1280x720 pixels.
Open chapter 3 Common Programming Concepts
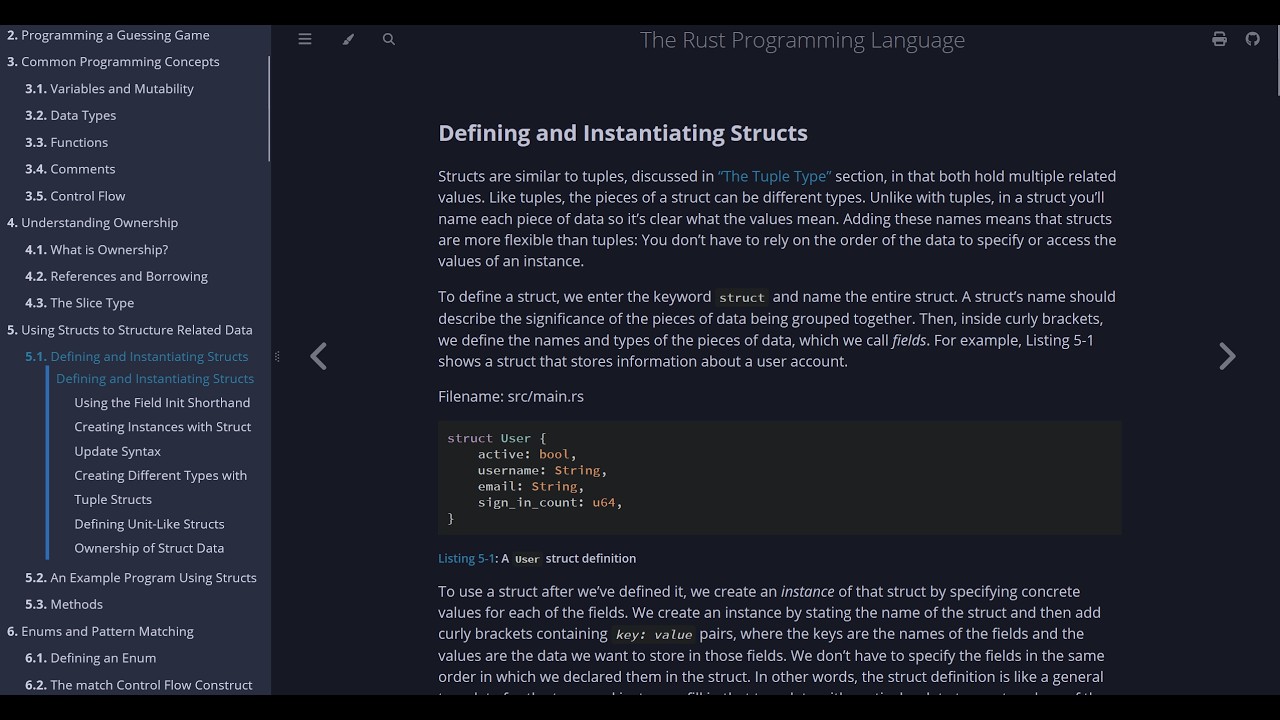click(113, 62)
